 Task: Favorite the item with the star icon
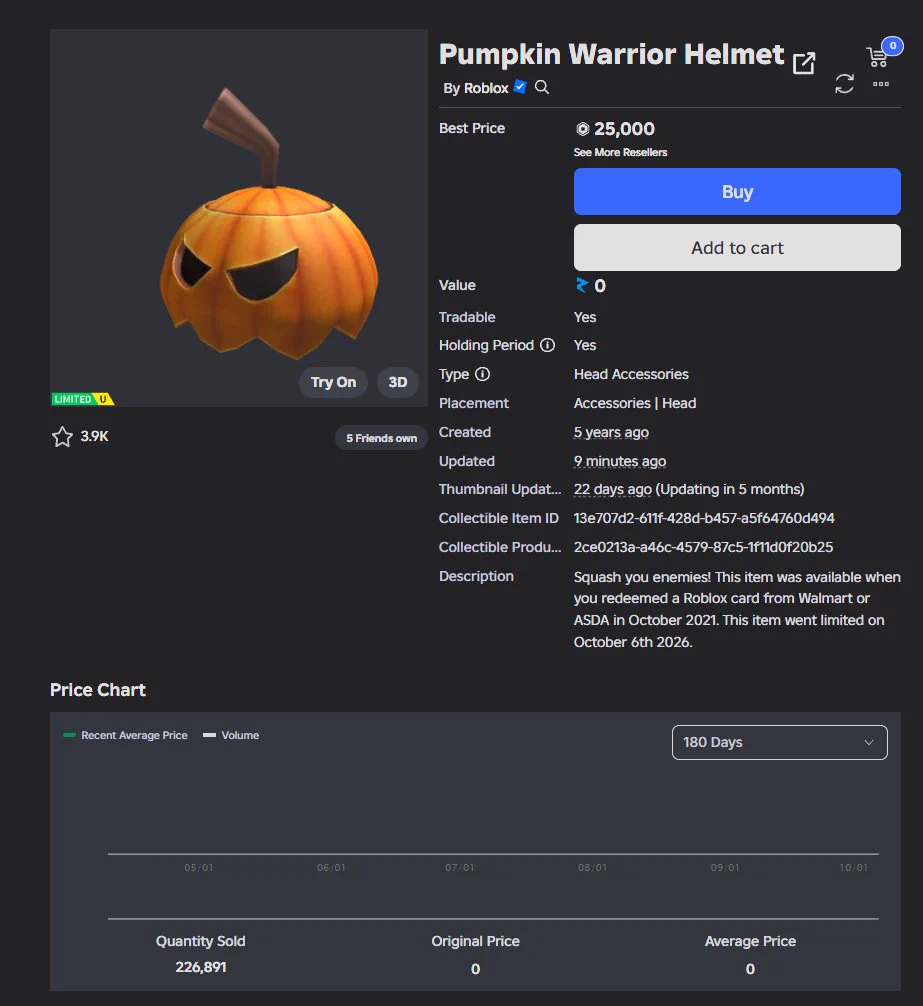coord(62,437)
